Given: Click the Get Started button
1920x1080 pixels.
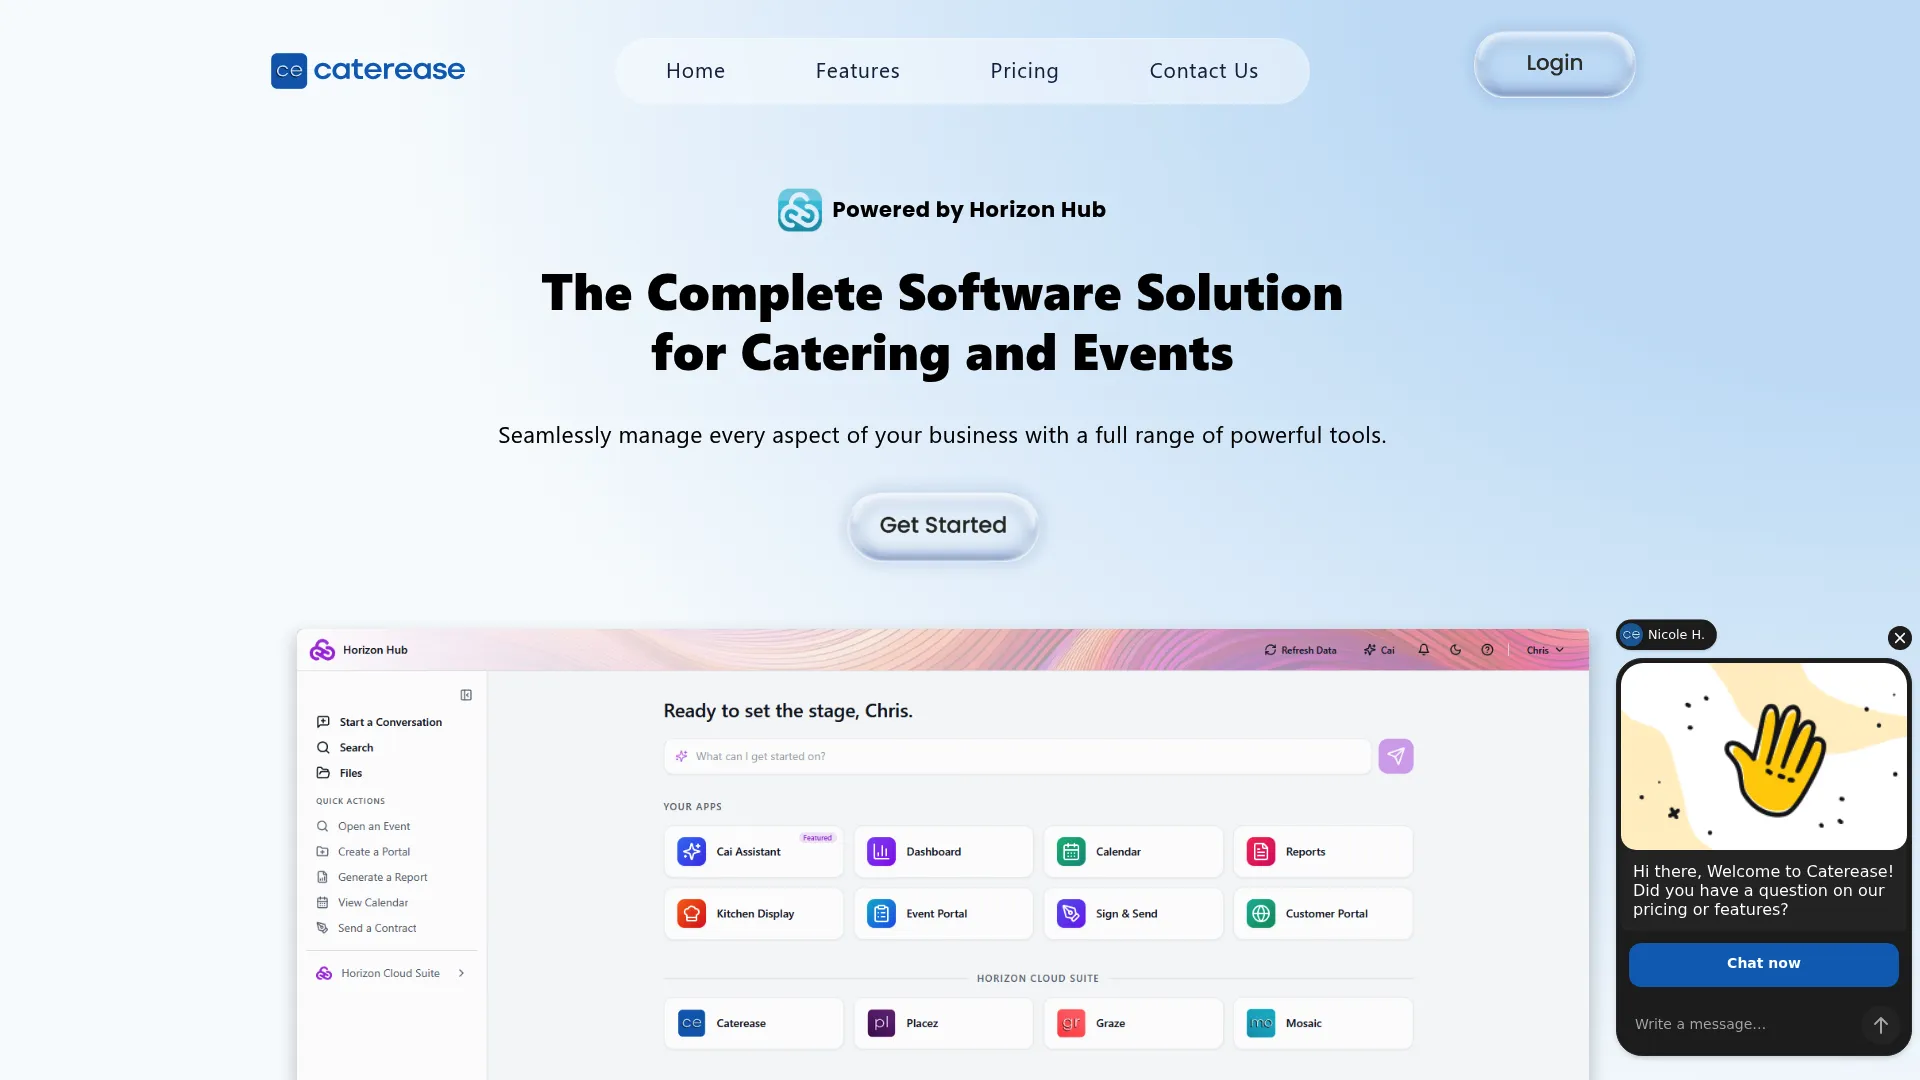Looking at the screenshot, I should [x=943, y=526].
